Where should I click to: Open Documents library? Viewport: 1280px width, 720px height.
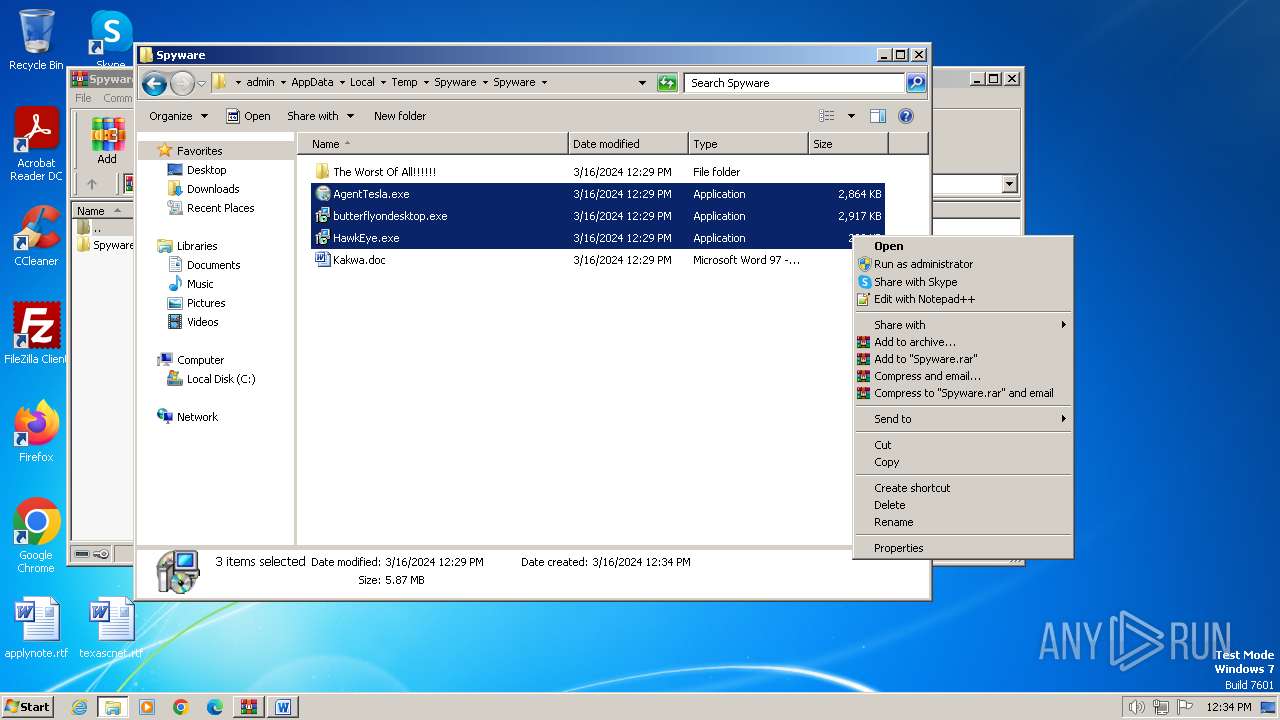[213, 265]
